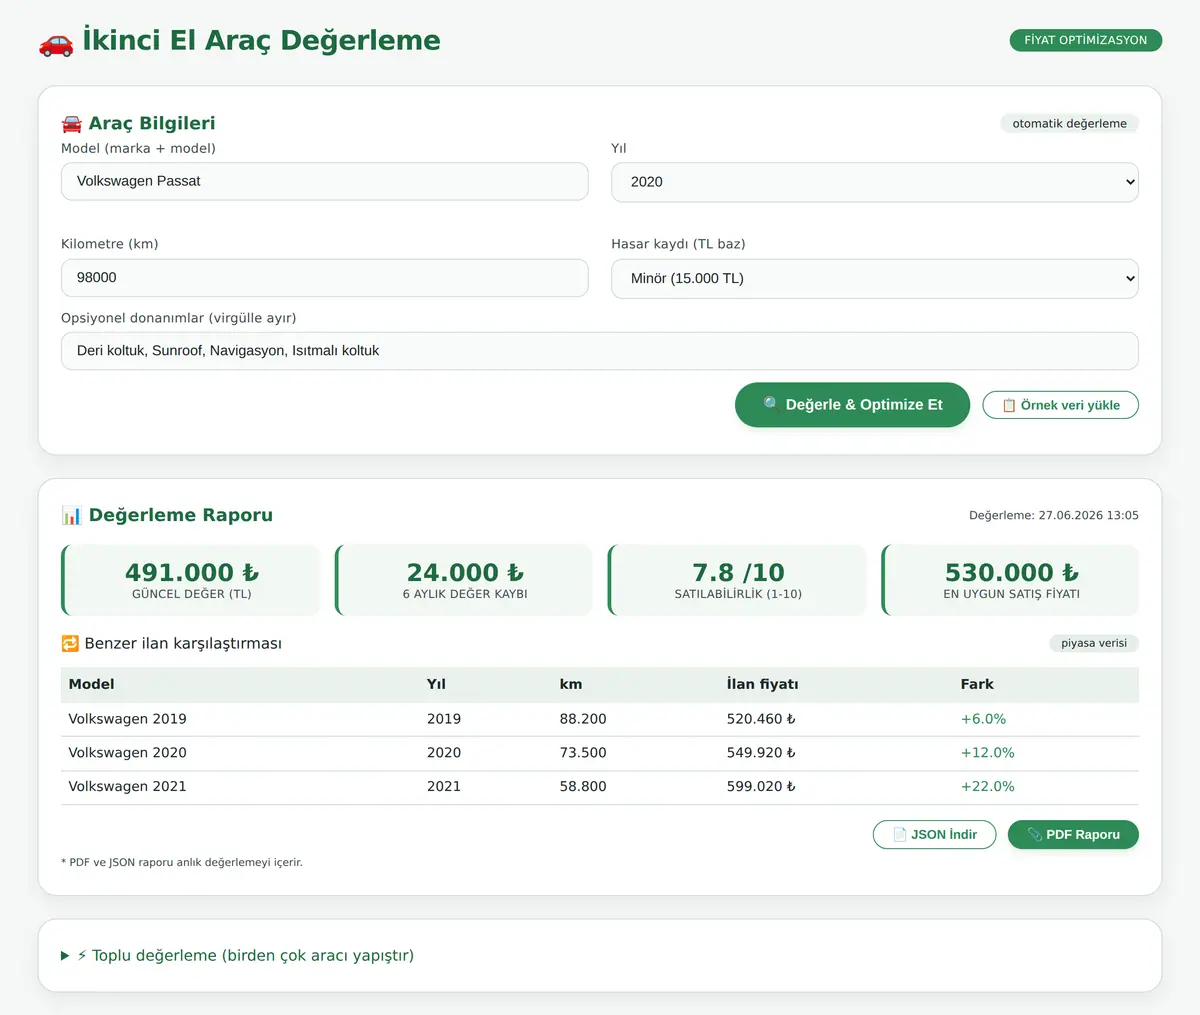Viewport: 1200px width, 1015px height.
Task: Click the piyasa verisi tag
Action: (1094, 643)
